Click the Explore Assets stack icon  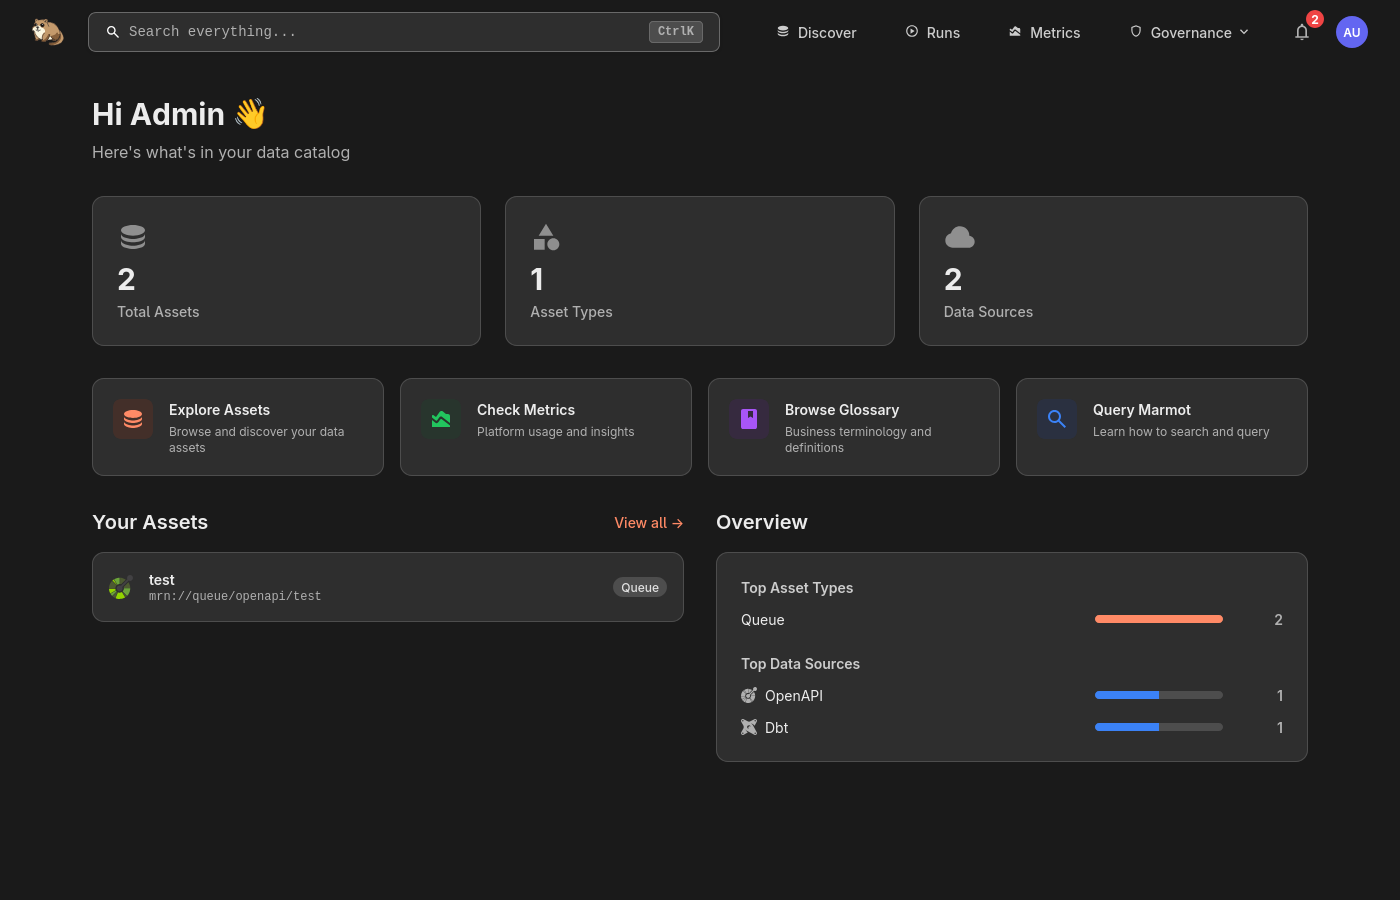(133, 420)
